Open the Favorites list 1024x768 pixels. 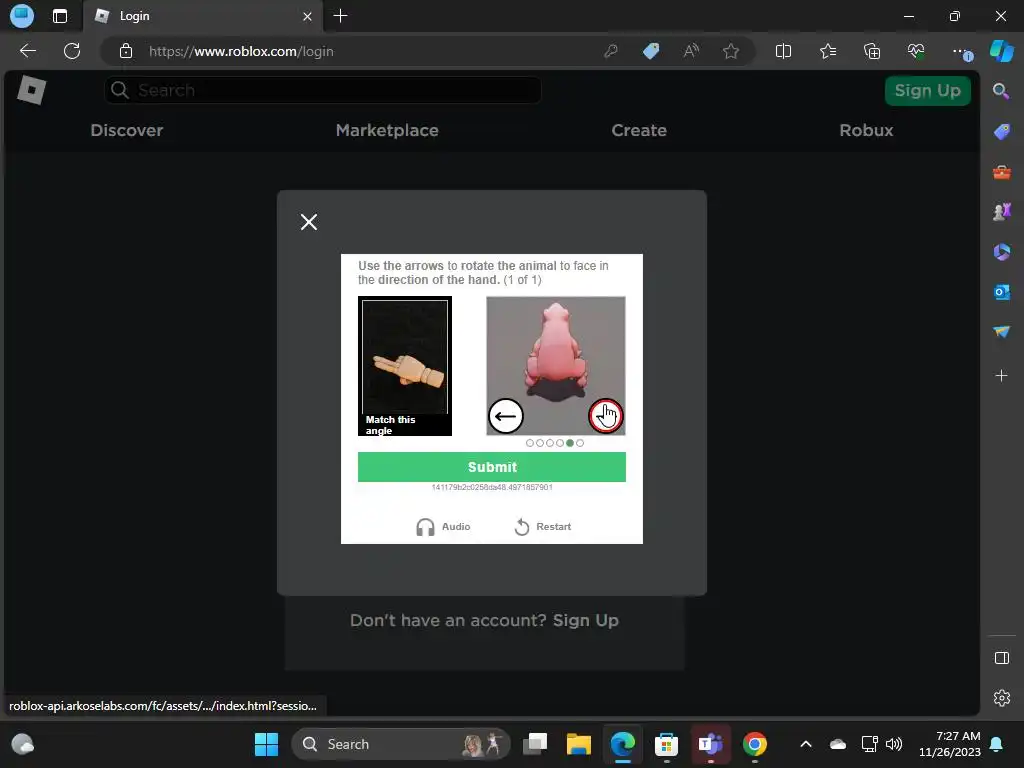click(827, 51)
